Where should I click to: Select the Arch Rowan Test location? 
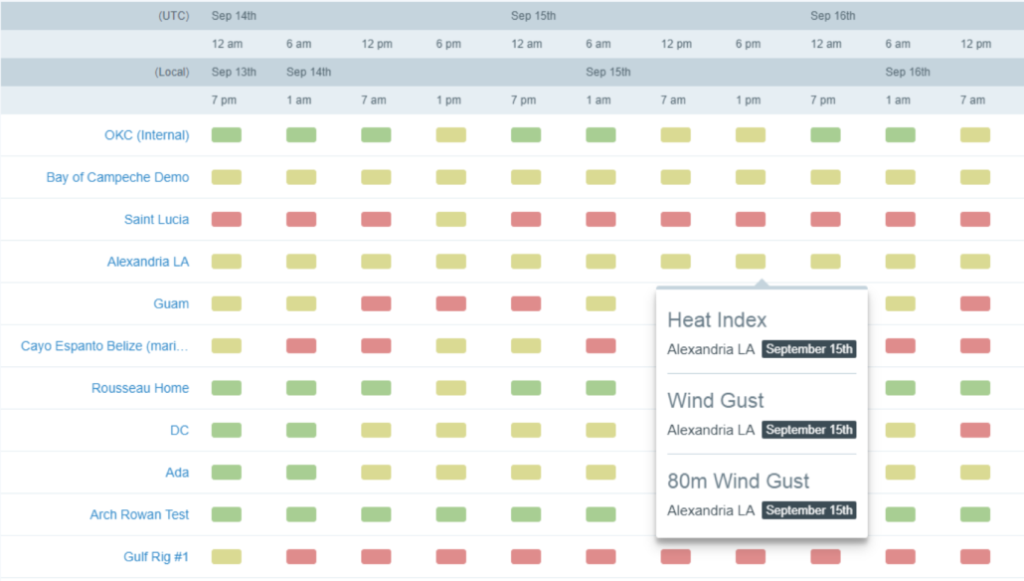(139, 514)
